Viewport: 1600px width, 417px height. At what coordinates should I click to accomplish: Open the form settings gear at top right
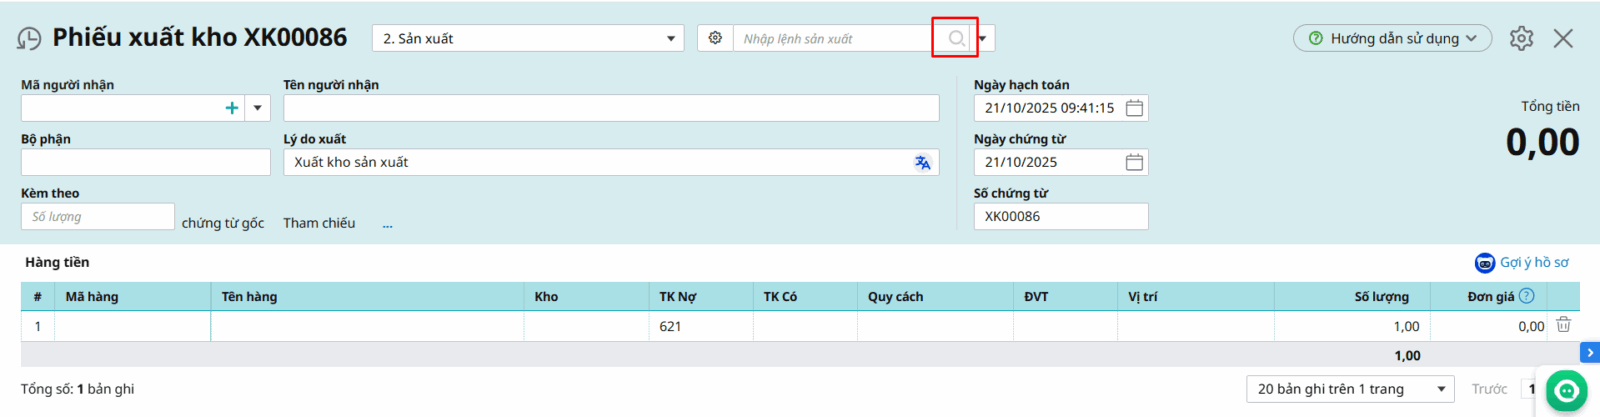(1521, 38)
